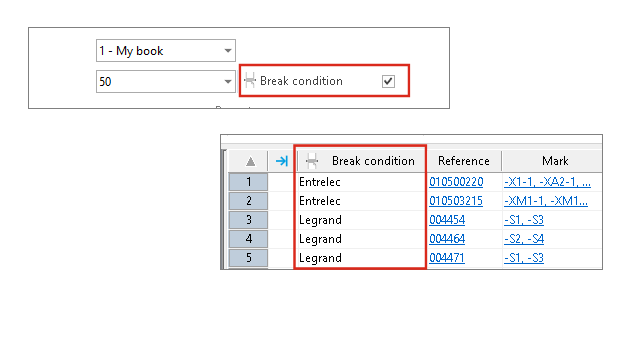Click the sort triangle column header
The height and width of the screenshot is (360, 640).
pos(250,162)
